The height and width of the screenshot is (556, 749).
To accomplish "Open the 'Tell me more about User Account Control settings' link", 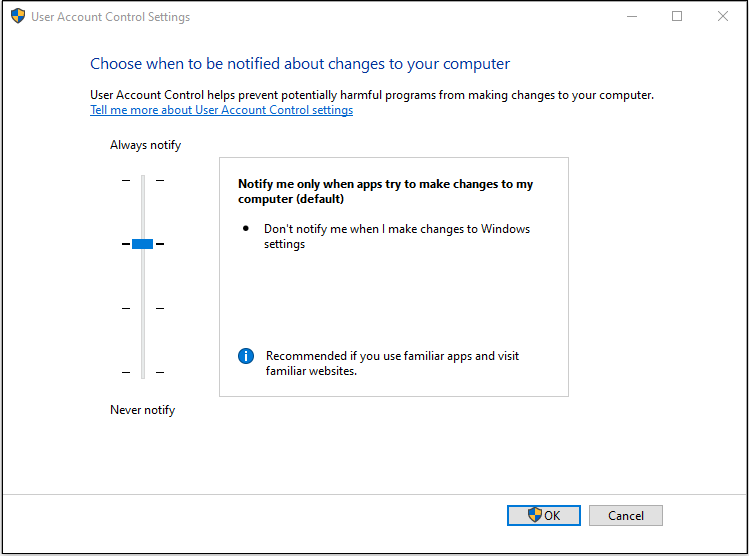I will pyautogui.click(x=222, y=110).
